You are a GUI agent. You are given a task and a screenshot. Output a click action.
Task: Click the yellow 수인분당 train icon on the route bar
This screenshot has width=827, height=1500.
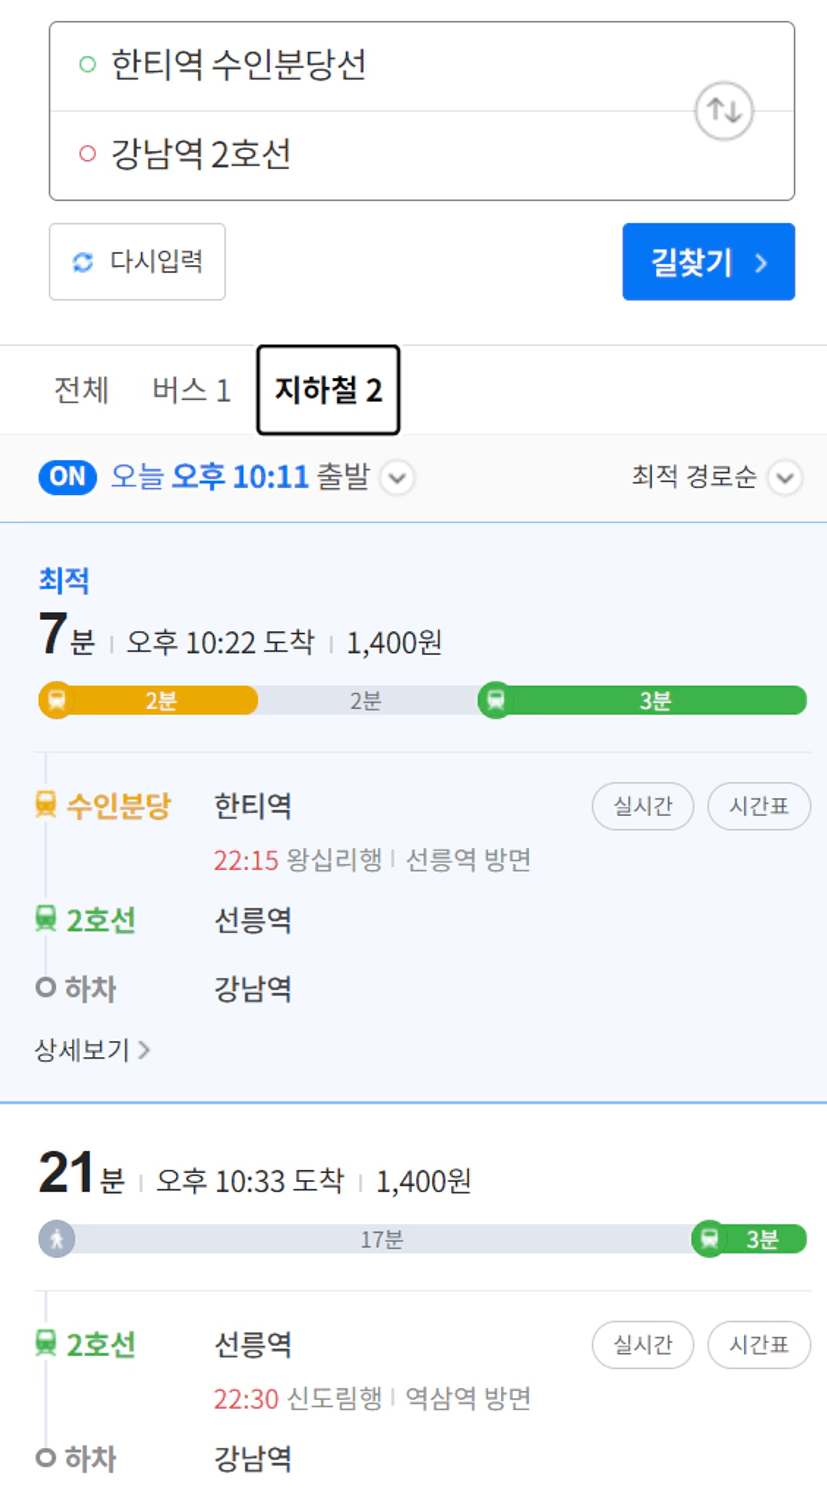(x=57, y=700)
